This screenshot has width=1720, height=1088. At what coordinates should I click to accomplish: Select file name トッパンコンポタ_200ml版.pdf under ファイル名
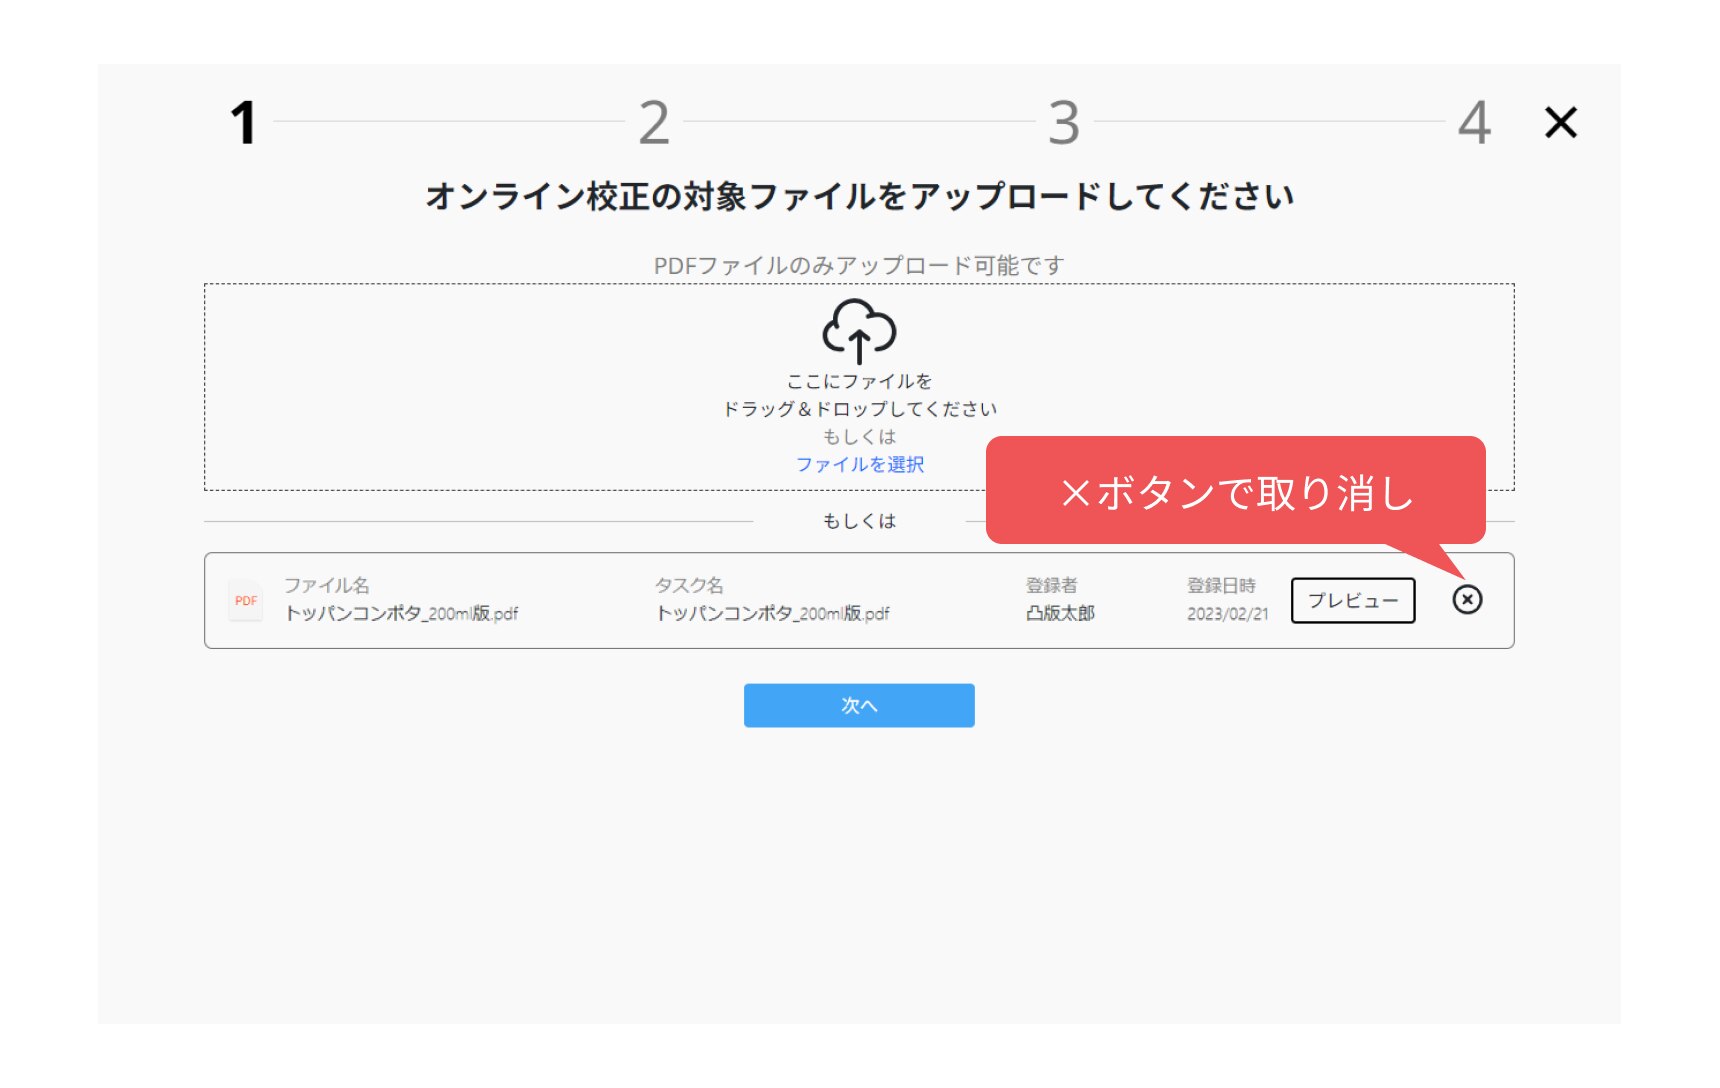point(401,613)
